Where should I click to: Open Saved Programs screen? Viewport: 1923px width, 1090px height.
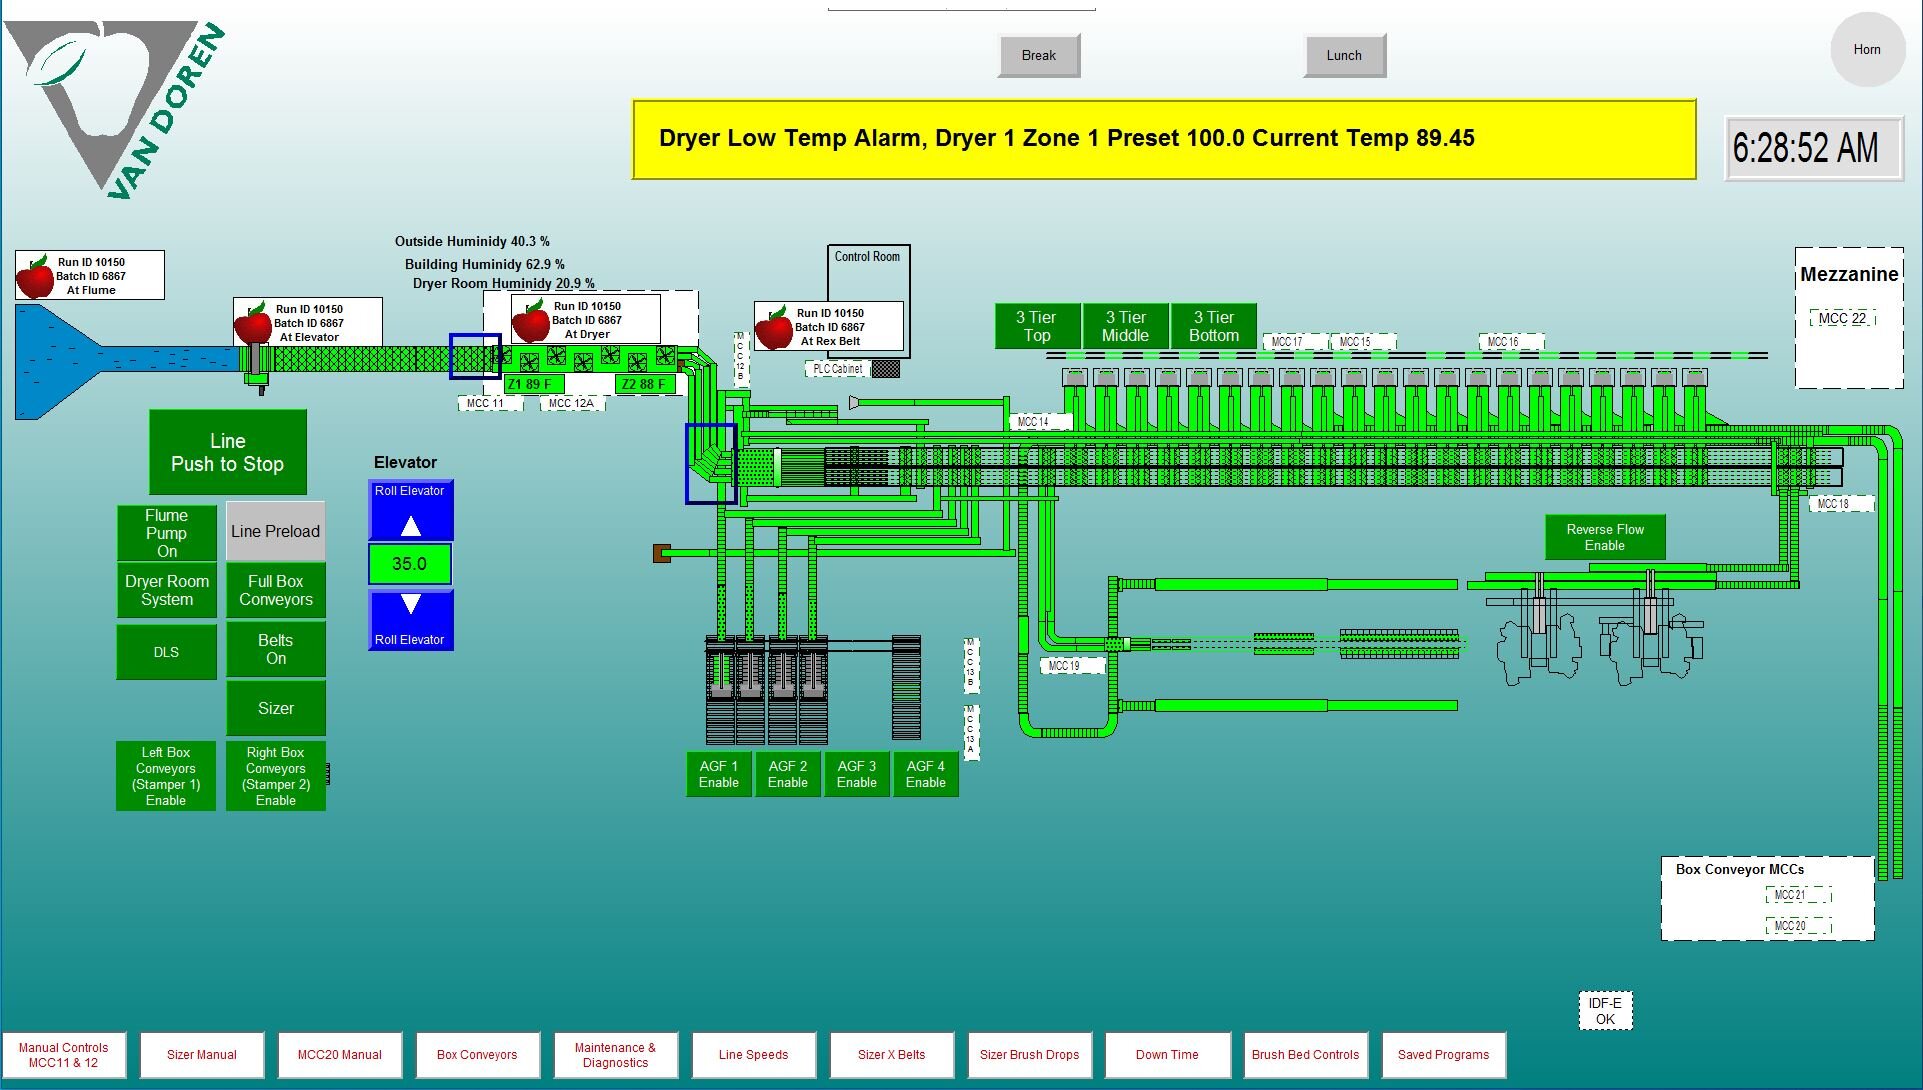click(1443, 1055)
